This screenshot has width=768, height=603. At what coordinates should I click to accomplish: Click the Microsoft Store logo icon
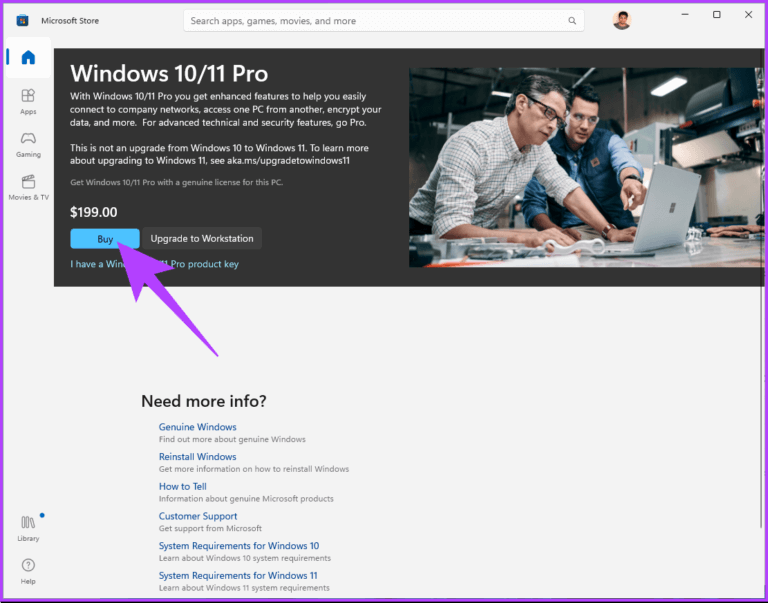pyautogui.click(x=22, y=21)
